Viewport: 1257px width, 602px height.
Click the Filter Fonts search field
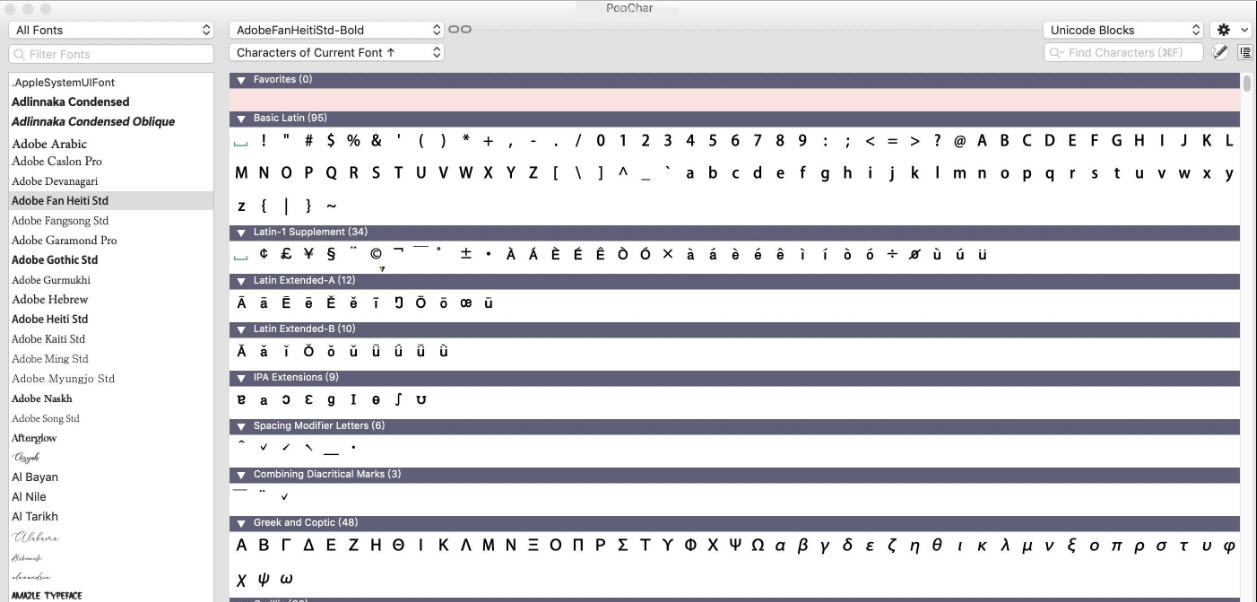[110, 51]
